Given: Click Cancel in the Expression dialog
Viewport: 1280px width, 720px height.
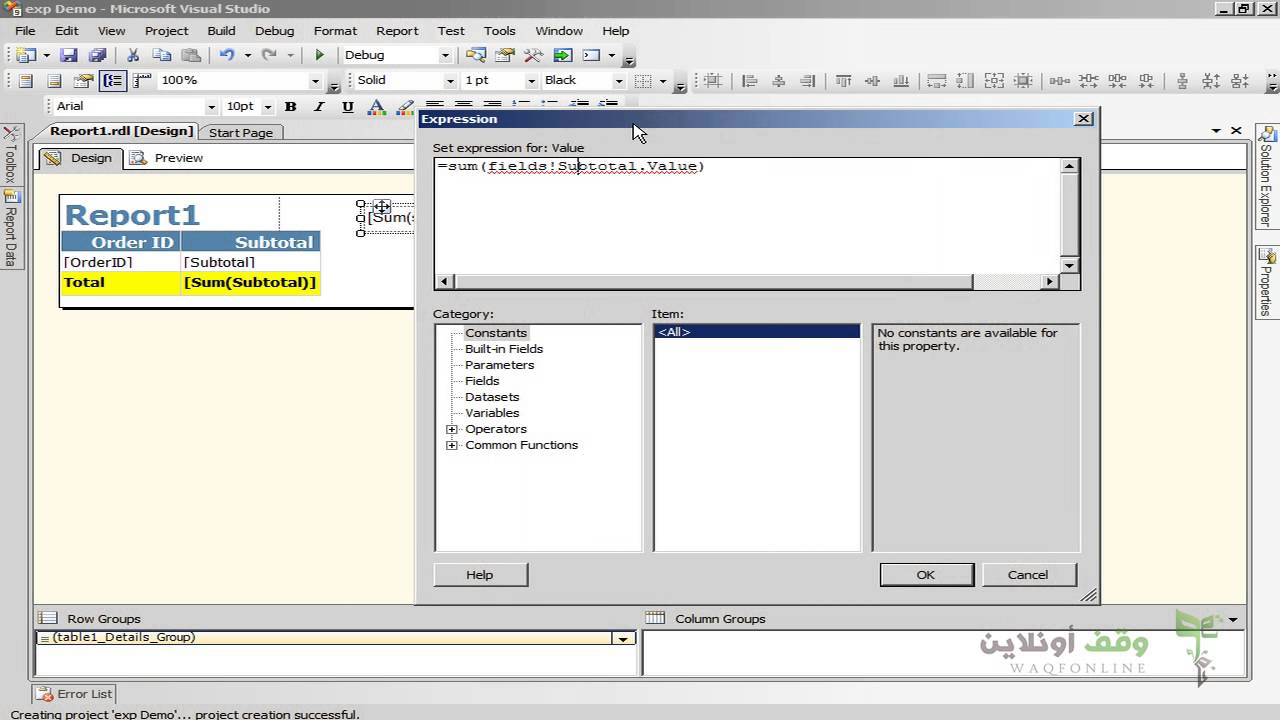Looking at the screenshot, I should 1028,574.
